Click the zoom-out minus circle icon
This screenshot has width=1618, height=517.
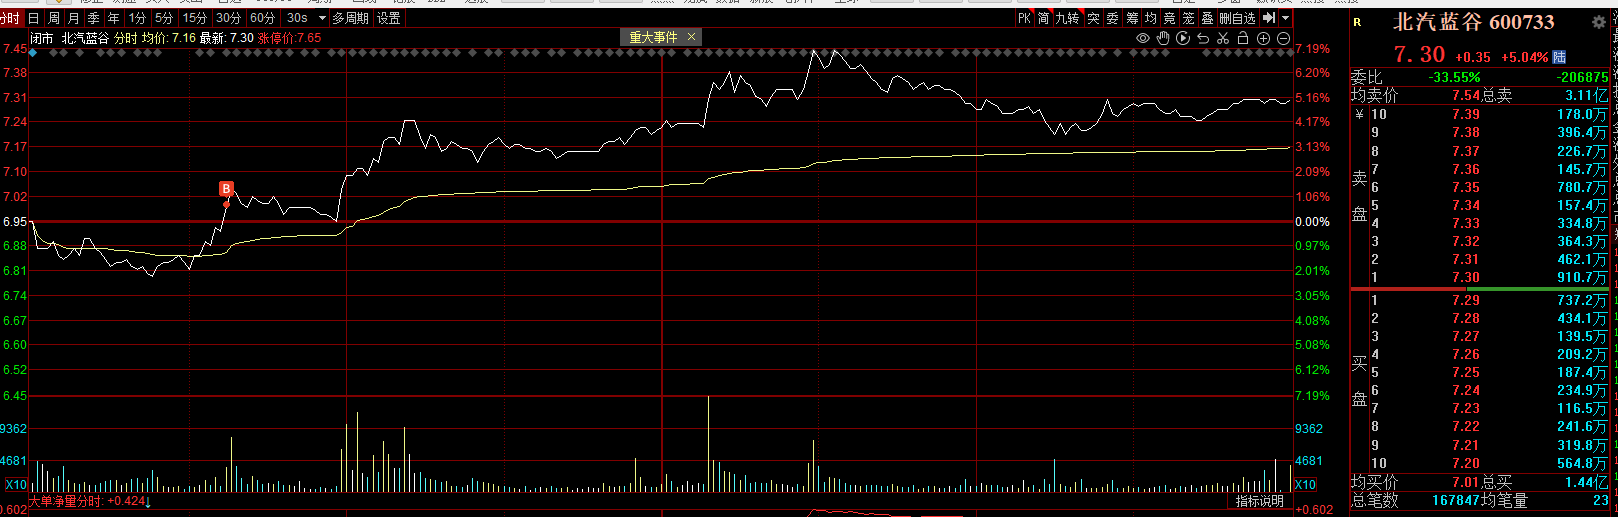coord(1284,38)
